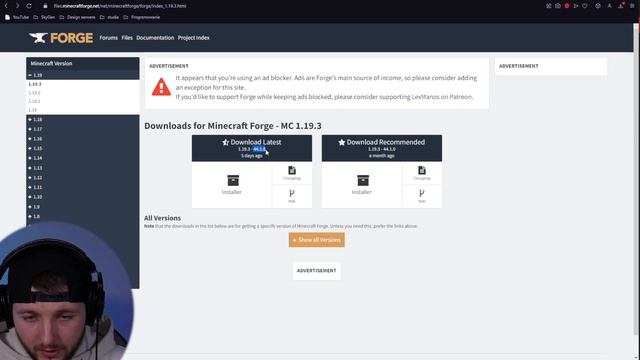Click the "Downloads for Minecraft Forge - MC 1.19.3" heading
The image size is (640, 360).
pos(233,126)
